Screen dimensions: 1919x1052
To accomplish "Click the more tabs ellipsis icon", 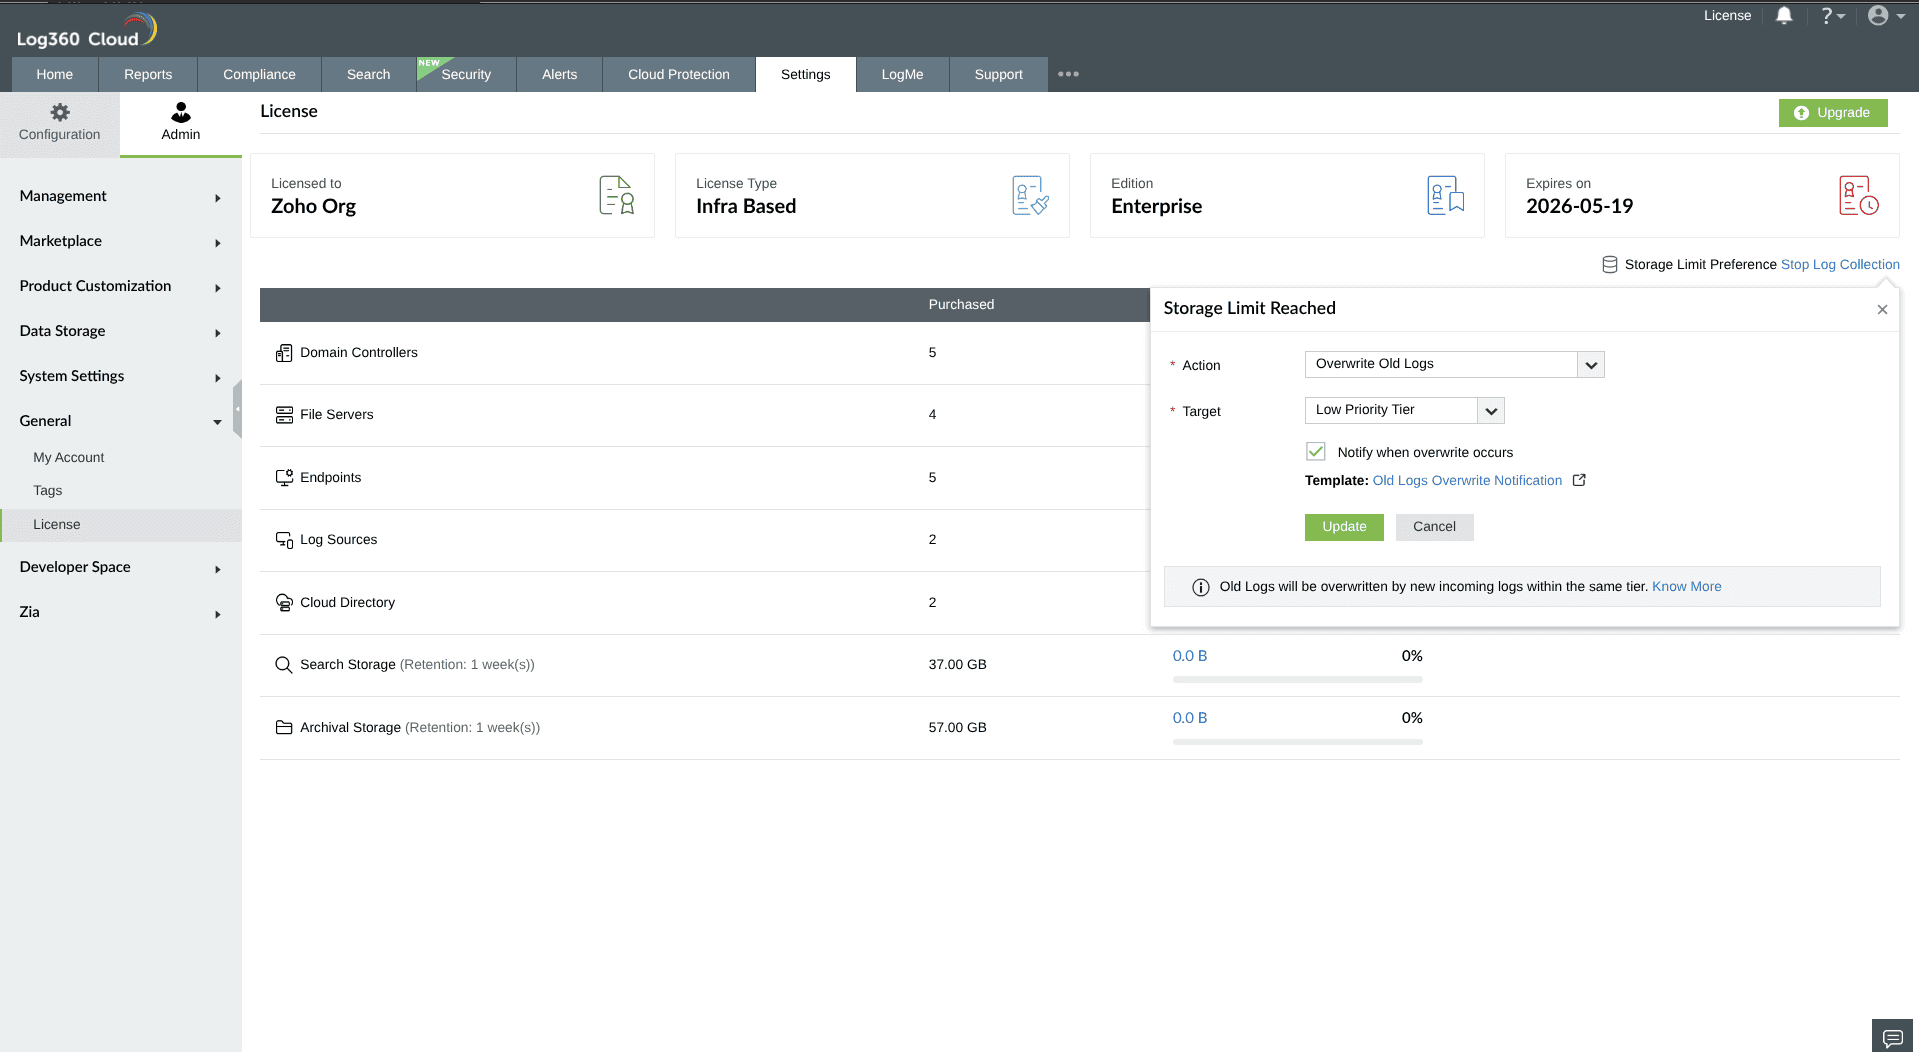I will [x=1068, y=74].
